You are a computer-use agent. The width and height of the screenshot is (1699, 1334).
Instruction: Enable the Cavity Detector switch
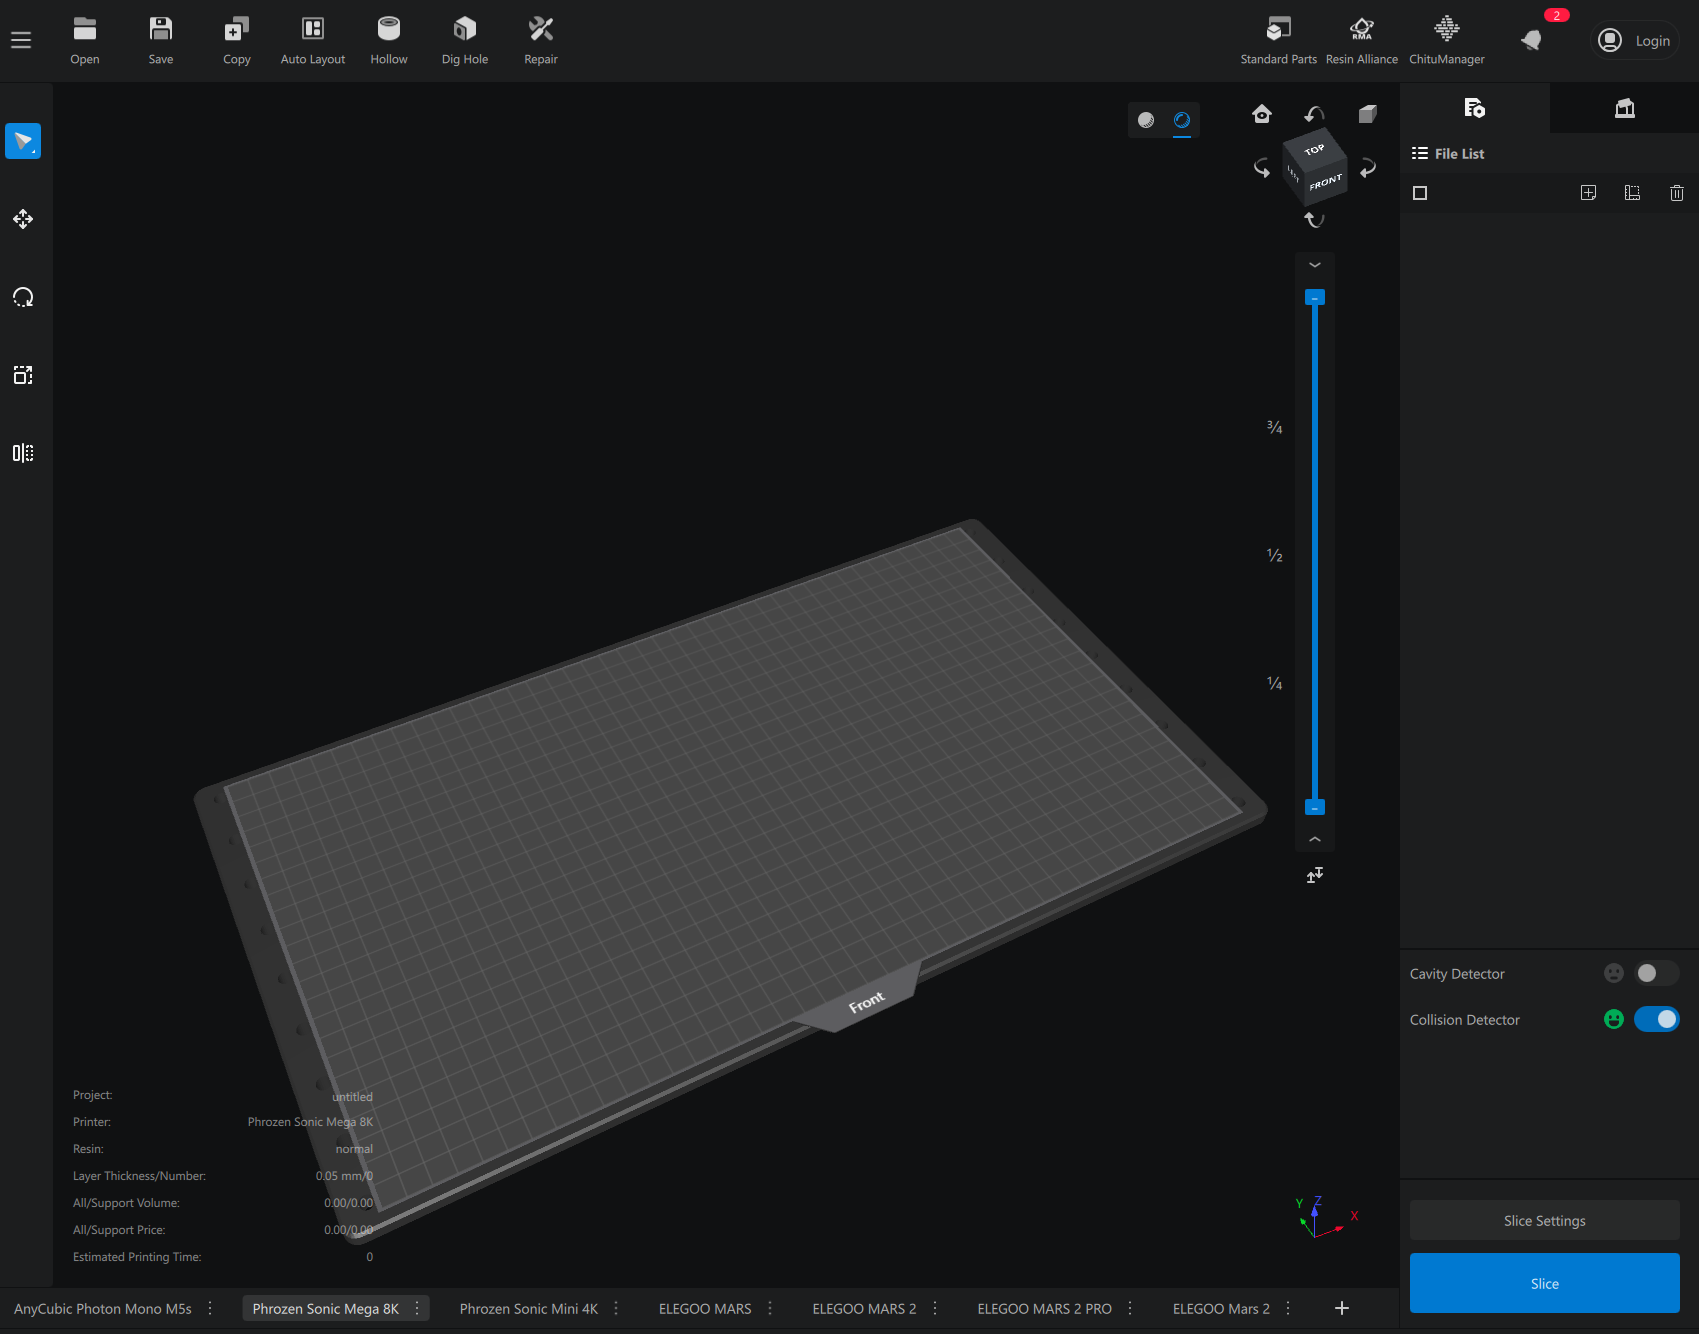tap(1655, 973)
